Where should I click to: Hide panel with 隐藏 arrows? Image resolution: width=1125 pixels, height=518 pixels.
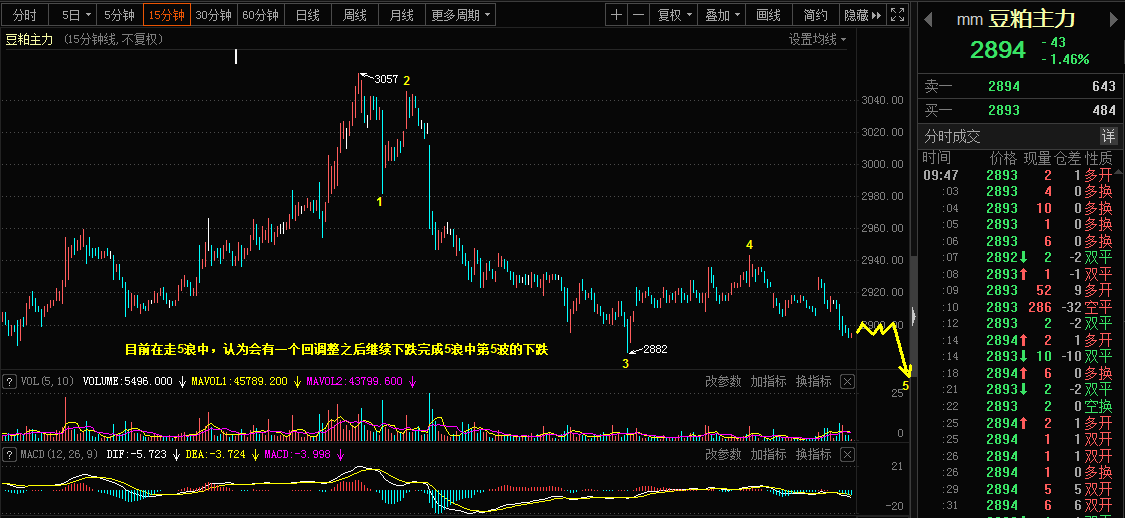point(863,14)
